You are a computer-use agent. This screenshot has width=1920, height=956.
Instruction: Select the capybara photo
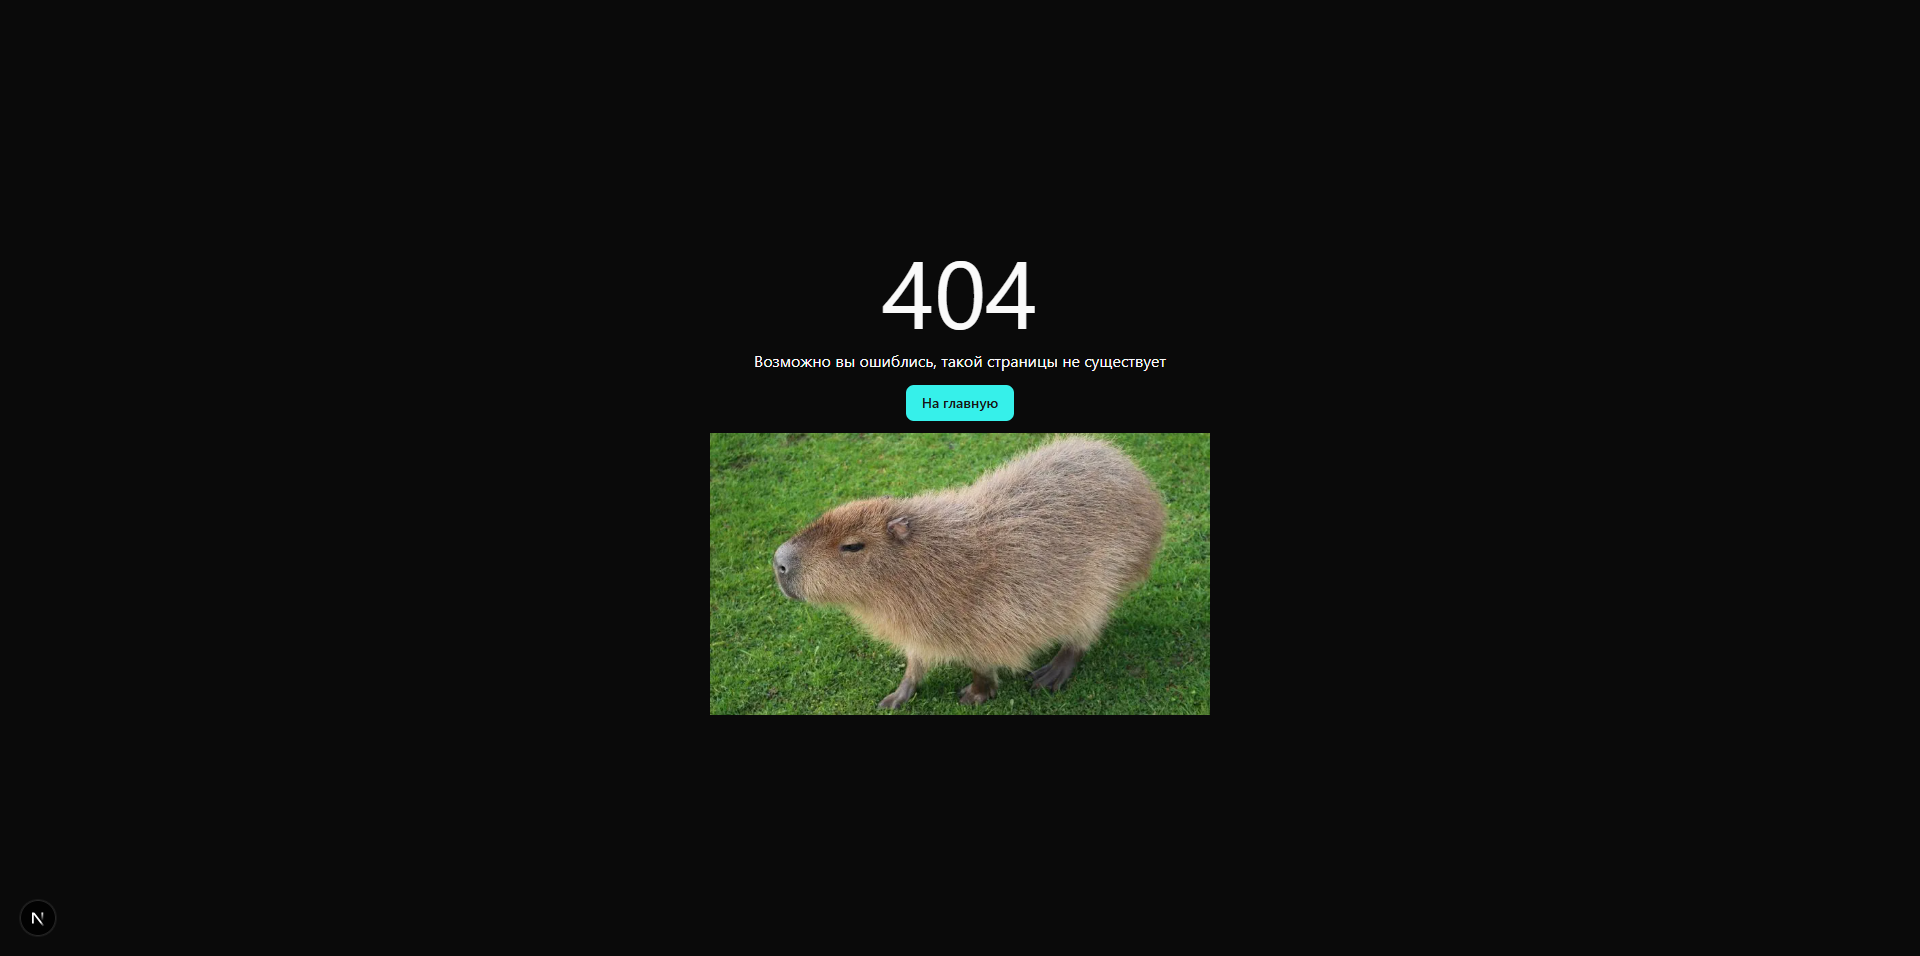pyautogui.click(x=960, y=574)
